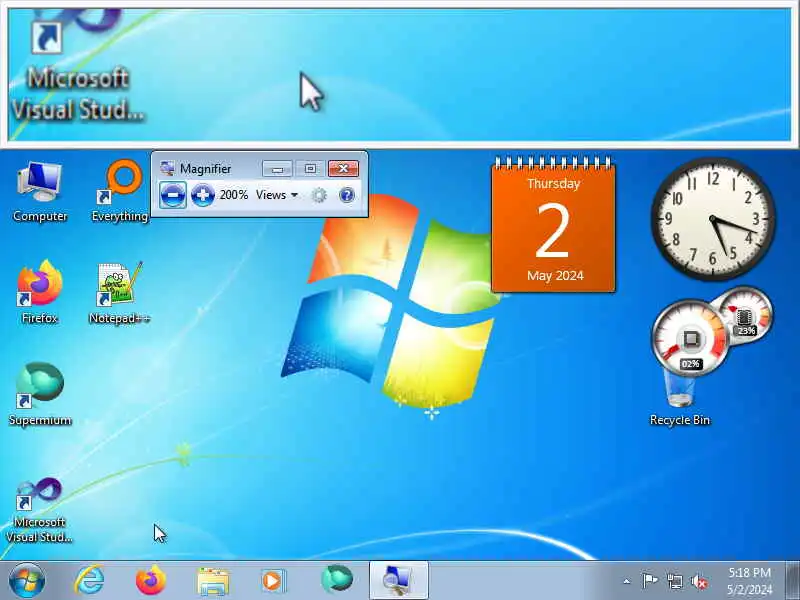Click the Magnifier taskbar button
This screenshot has width=800, height=600.
click(x=398, y=580)
